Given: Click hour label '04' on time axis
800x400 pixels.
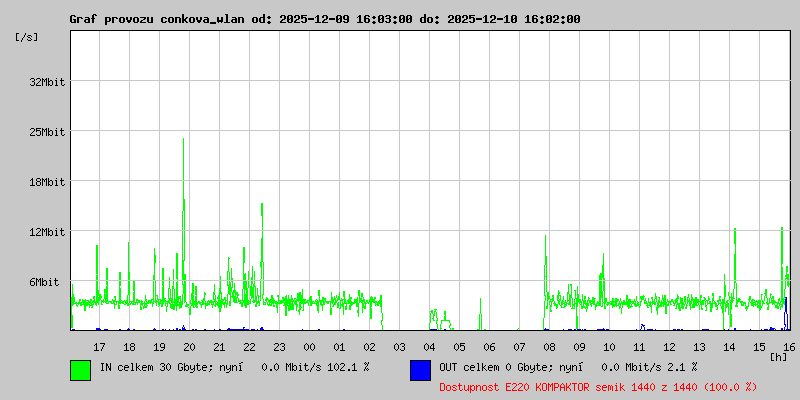Looking at the screenshot, I should (430, 347).
